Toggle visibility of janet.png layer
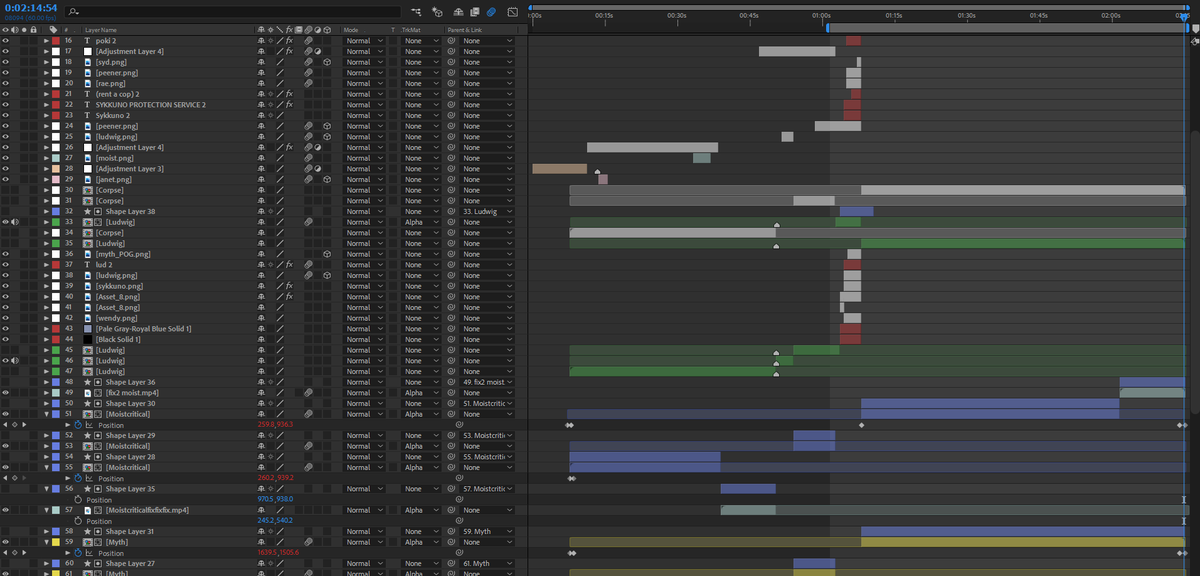 [6, 179]
